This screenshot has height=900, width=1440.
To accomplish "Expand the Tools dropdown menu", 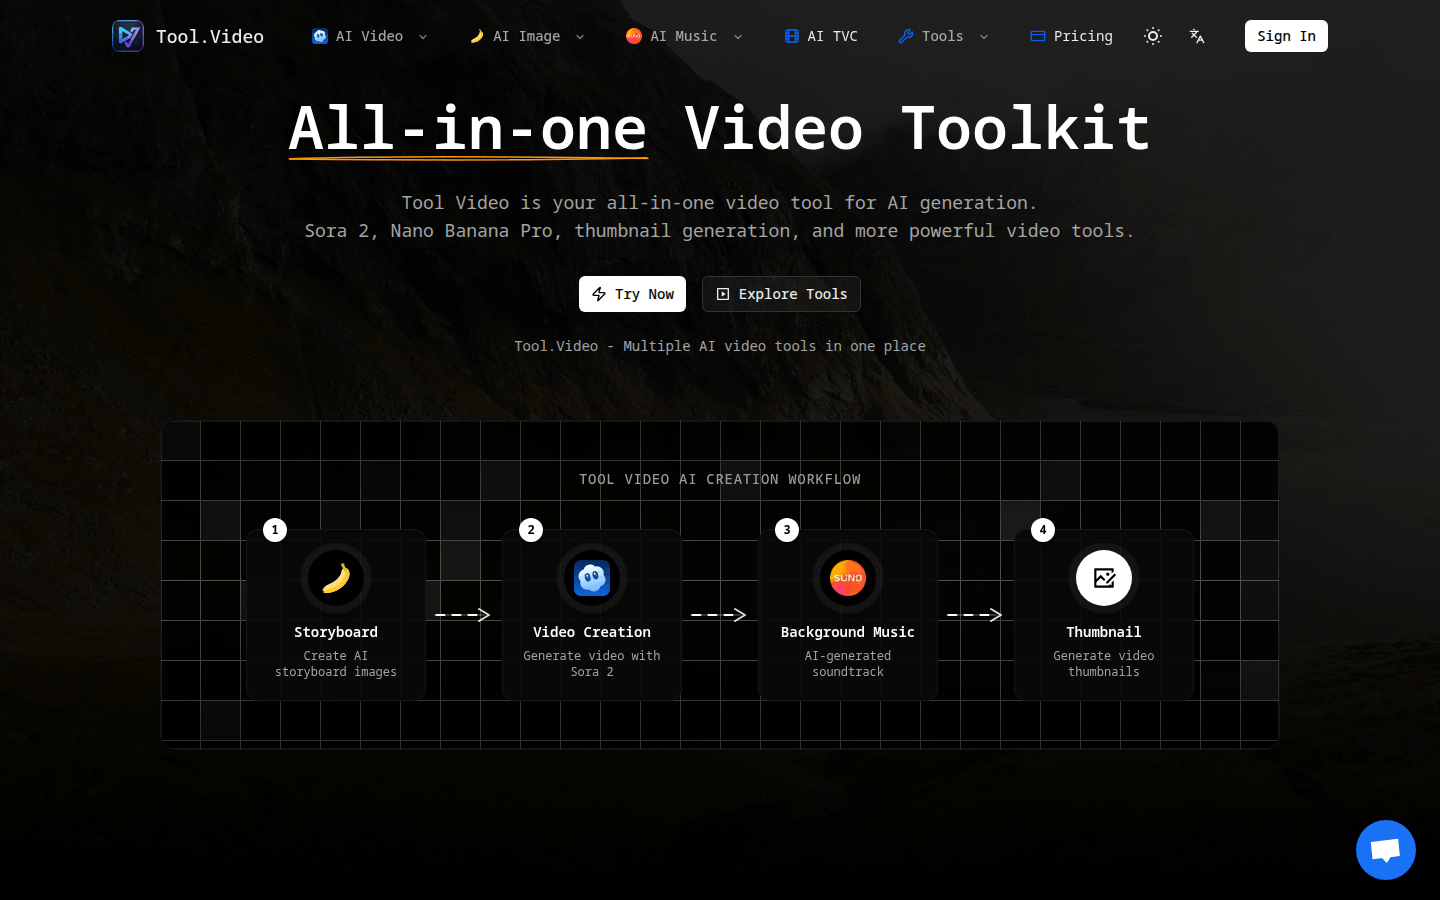I will coord(943,36).
